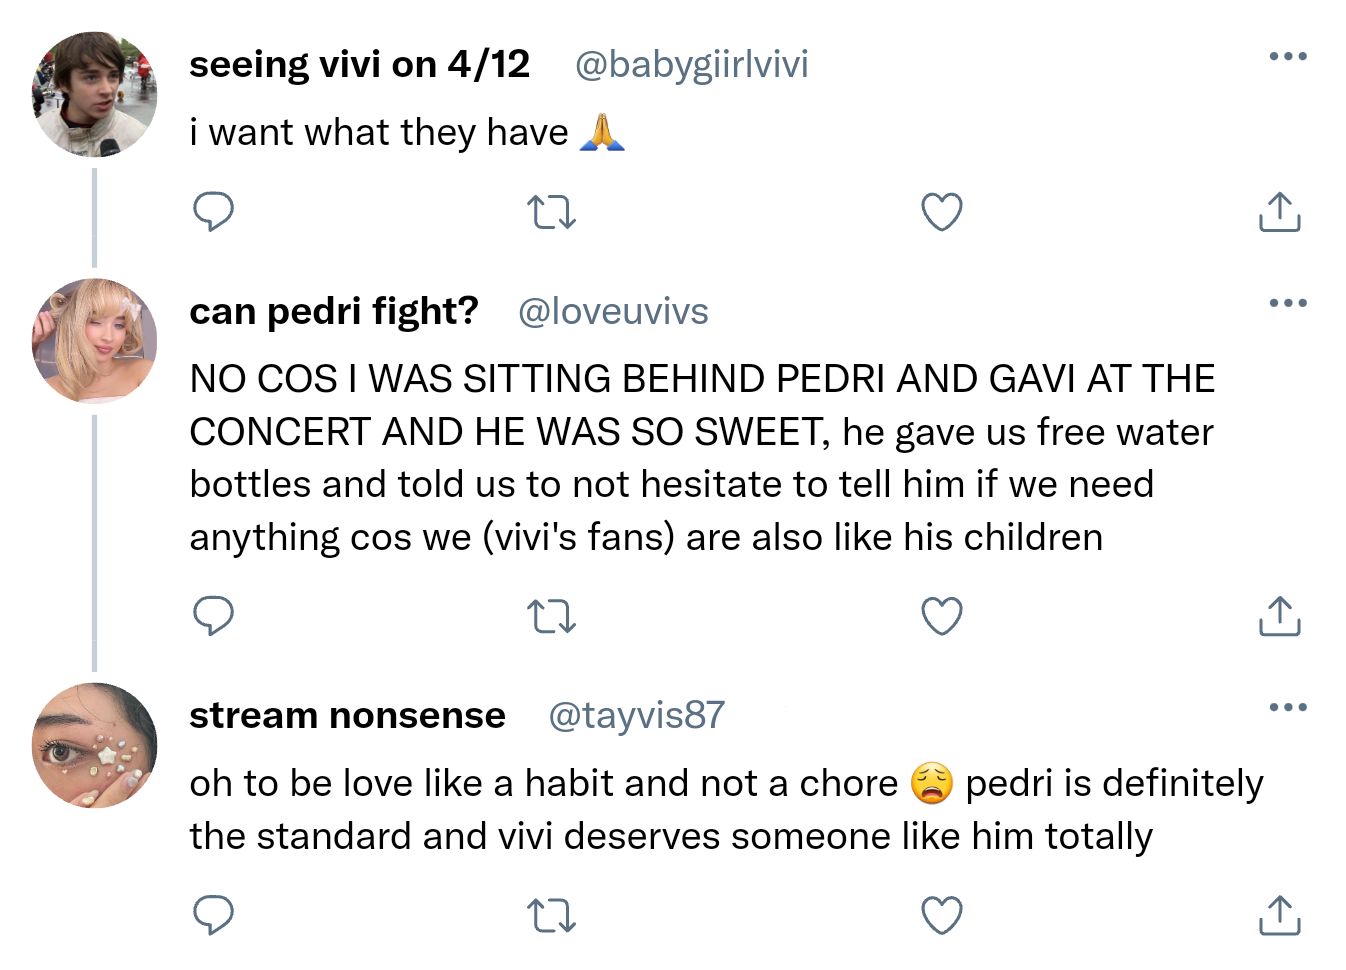Reply to the loveuvivs tweet

tap(213, 616)
